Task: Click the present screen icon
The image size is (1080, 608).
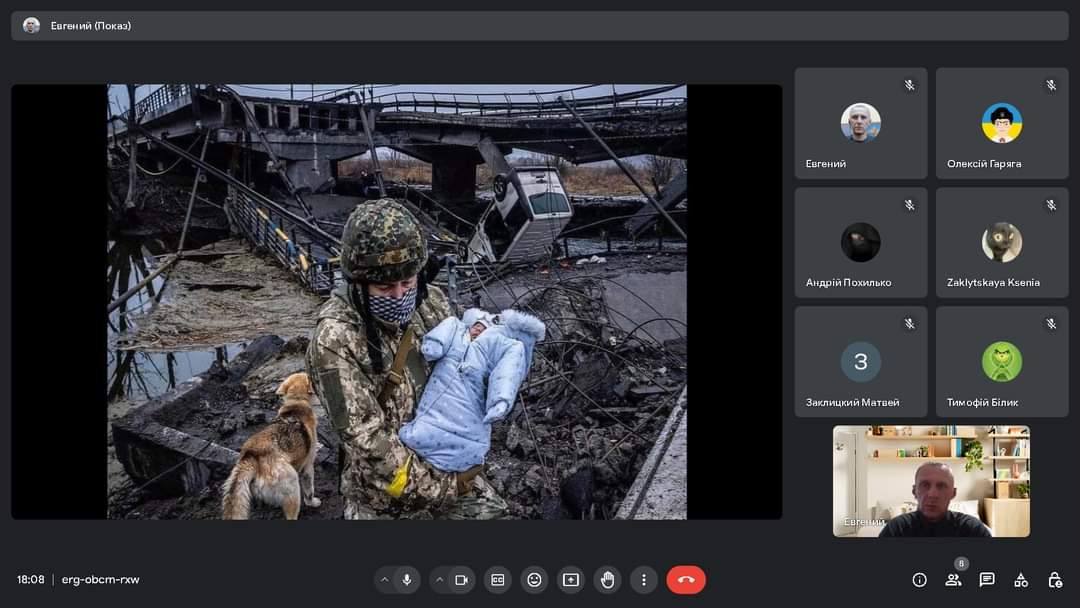Action: click(571, 580)
